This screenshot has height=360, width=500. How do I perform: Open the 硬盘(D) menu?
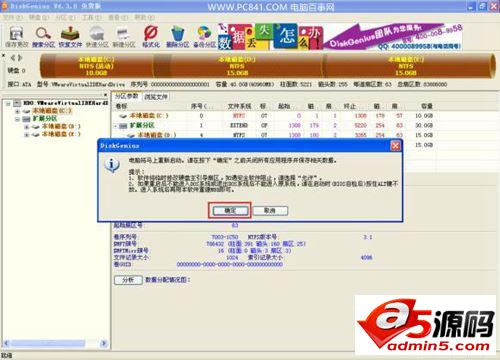pos(39,17)
